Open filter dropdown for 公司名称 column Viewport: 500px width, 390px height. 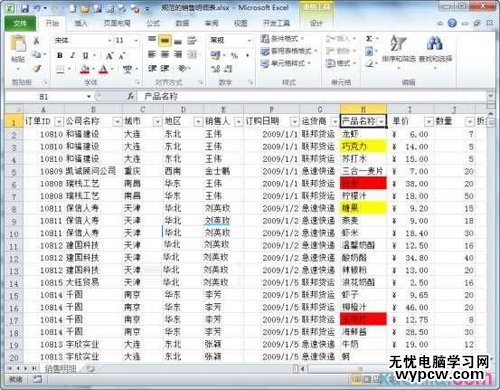pyautogui.click(x=117, y=122)
